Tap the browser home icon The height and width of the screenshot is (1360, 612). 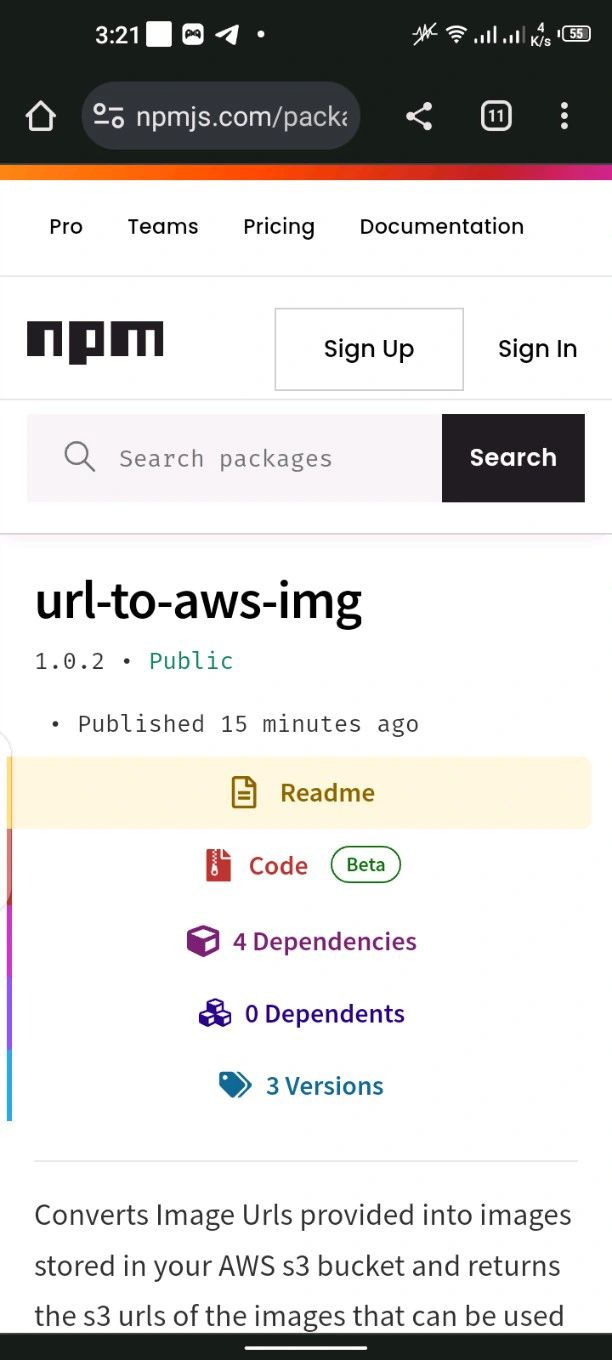(41, 117)
